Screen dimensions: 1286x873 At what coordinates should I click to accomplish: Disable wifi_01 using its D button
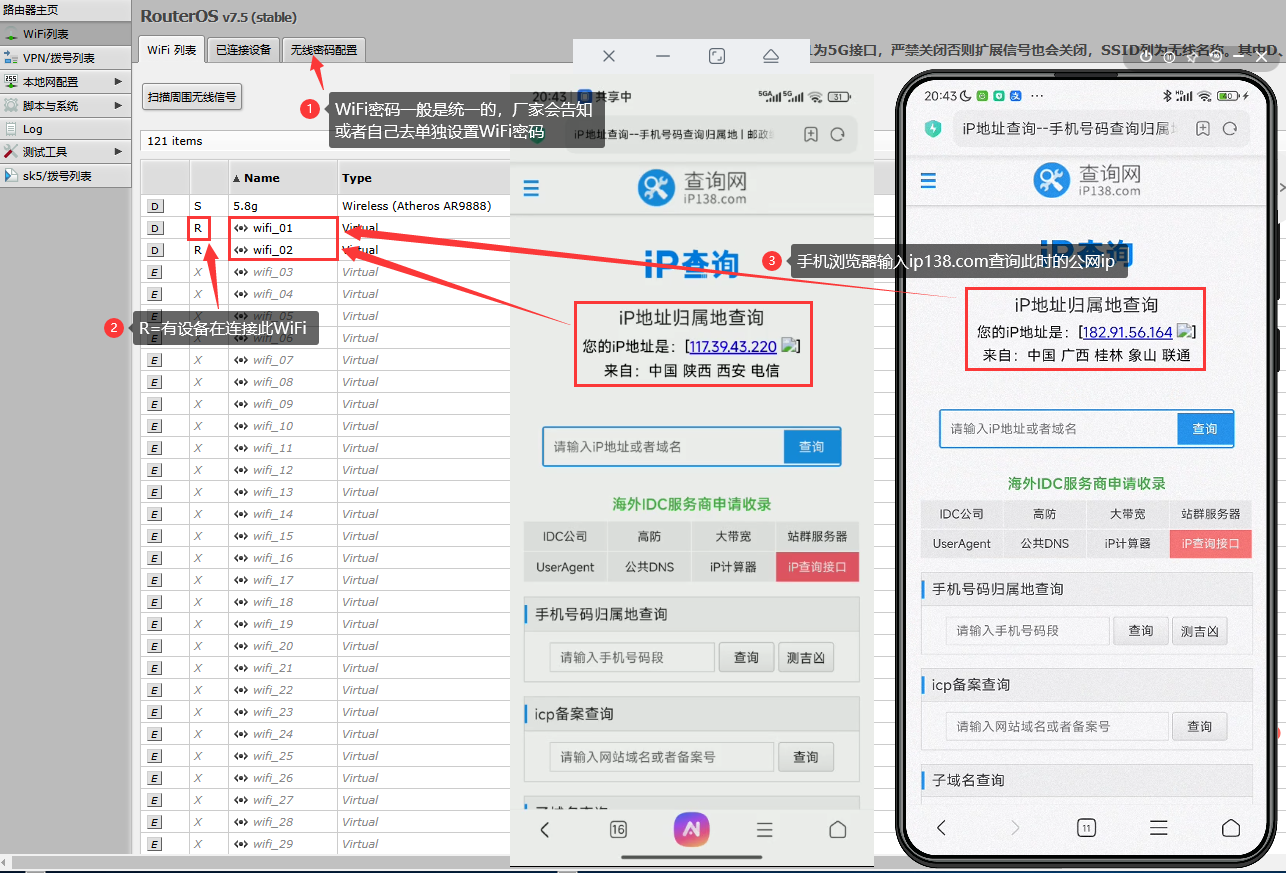(x=155, y=228)
